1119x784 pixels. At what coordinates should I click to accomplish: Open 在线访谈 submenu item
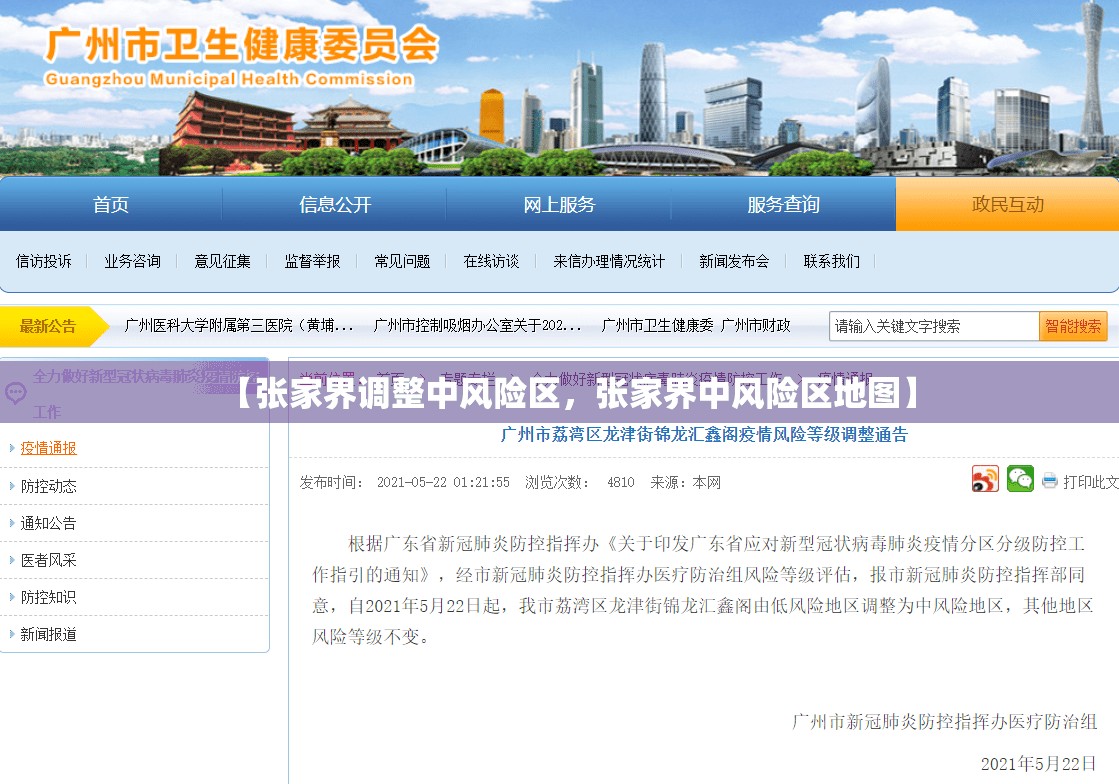click(491, 261)
